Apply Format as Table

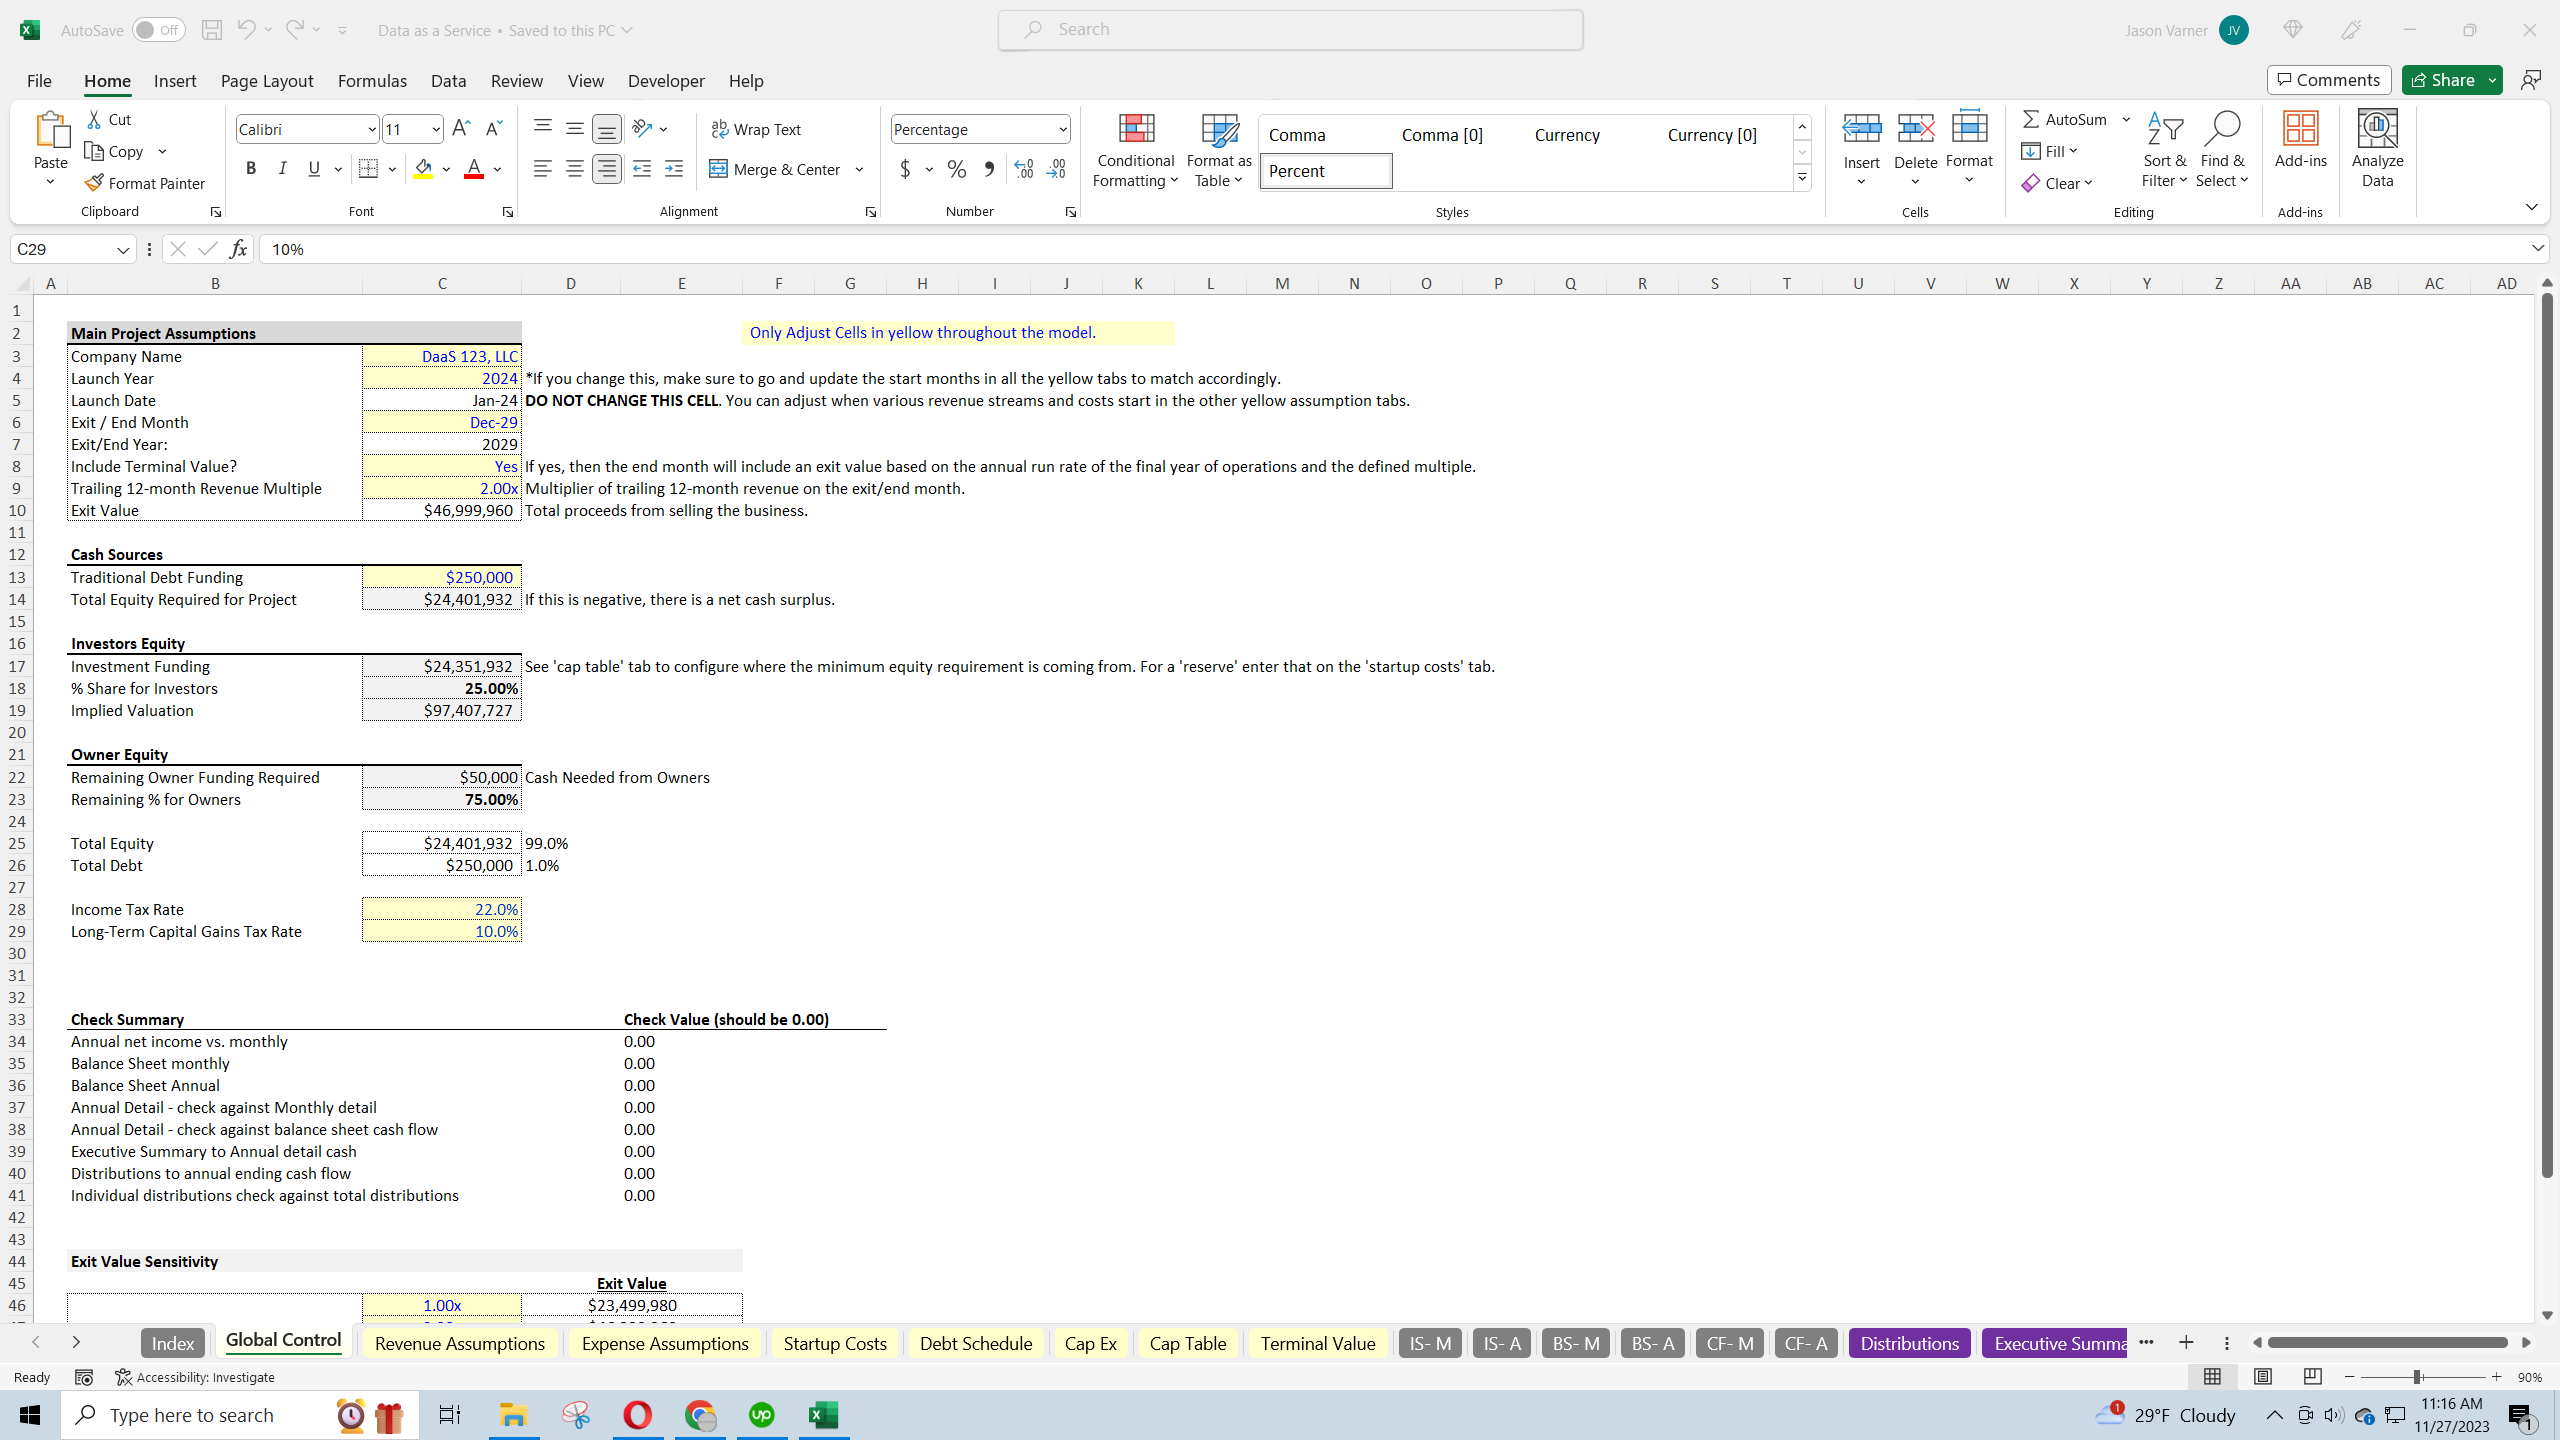[1217, 150]
